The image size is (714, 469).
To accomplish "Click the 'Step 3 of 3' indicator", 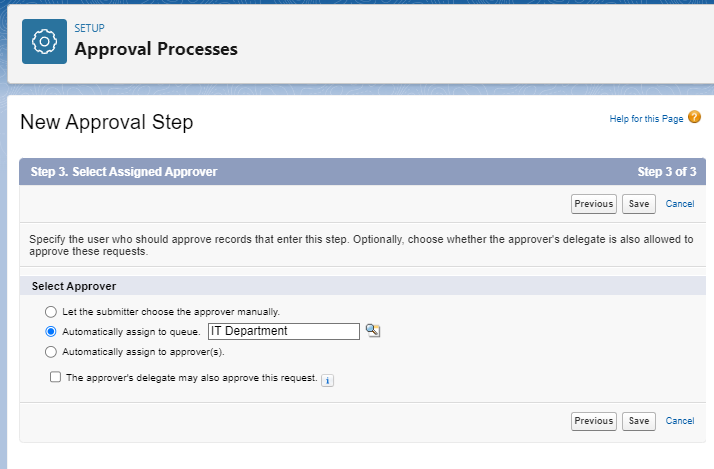I will 667,172.
